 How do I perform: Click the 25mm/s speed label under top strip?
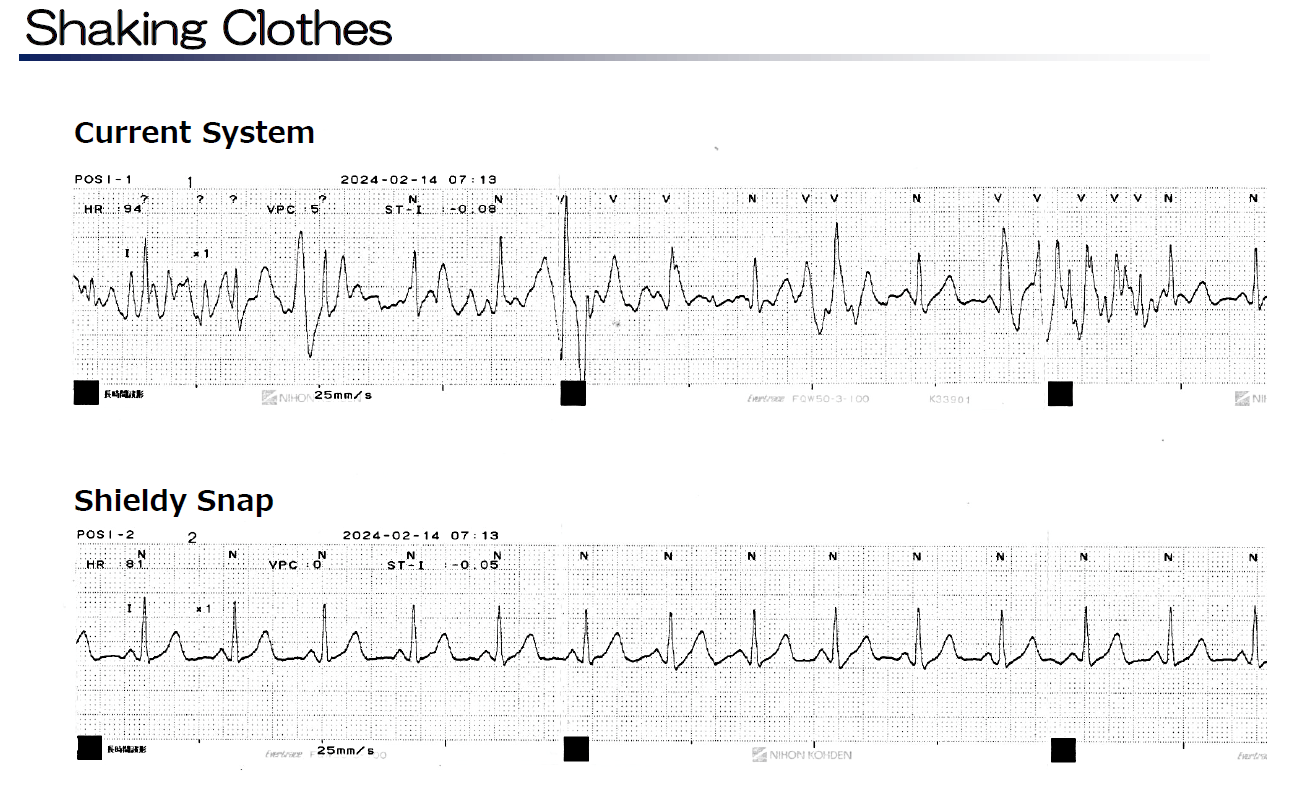coord(343,396)
